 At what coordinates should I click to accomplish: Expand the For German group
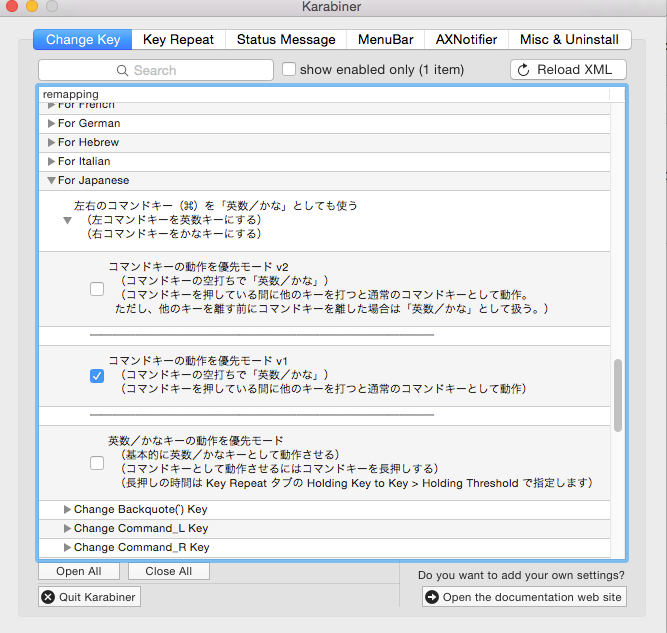pyautogui.click(x=51, y=123)
